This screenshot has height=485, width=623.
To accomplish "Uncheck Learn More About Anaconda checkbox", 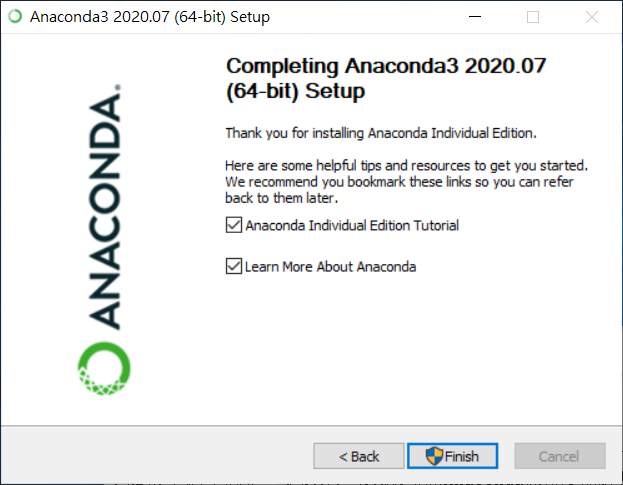I will click(234, 266).
